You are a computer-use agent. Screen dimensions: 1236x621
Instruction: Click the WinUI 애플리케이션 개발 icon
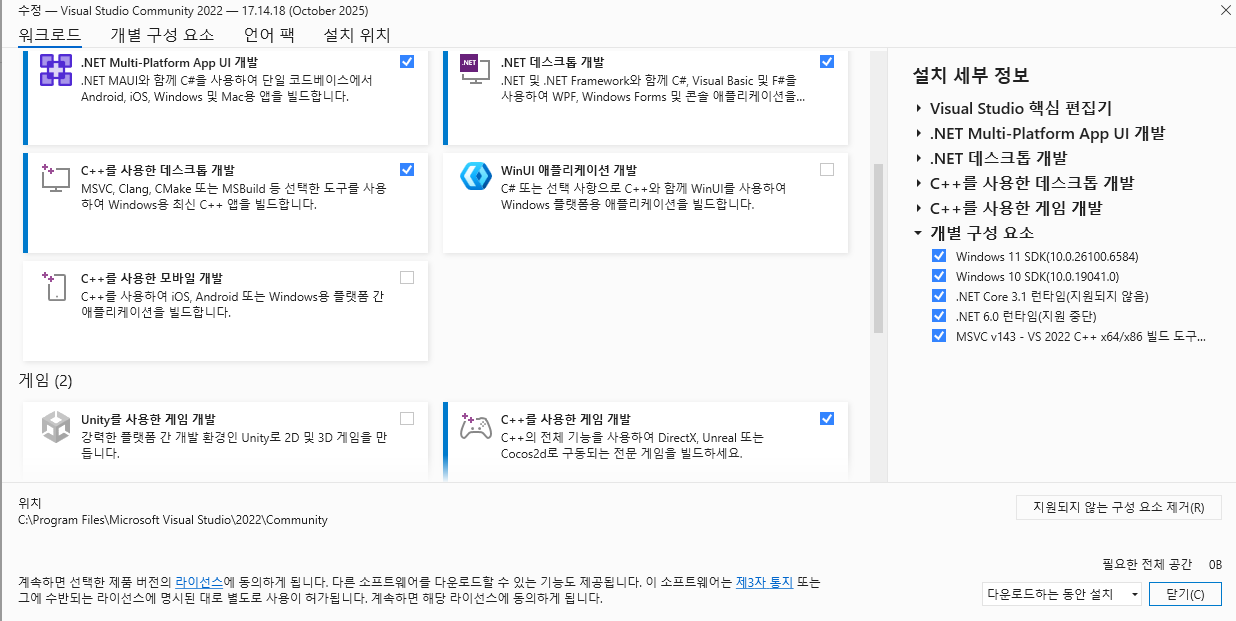[475, 177]
